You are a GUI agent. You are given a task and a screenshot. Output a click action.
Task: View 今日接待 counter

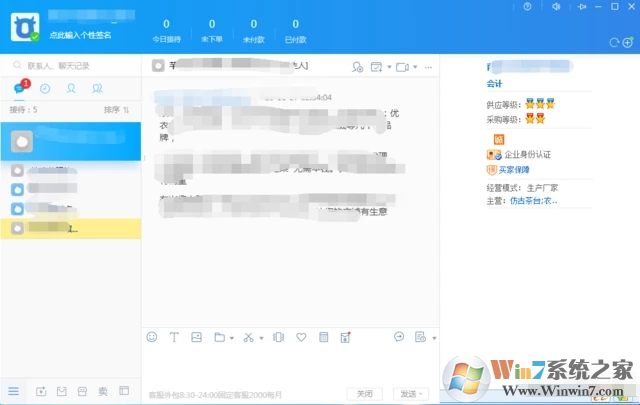click(167, 31)
